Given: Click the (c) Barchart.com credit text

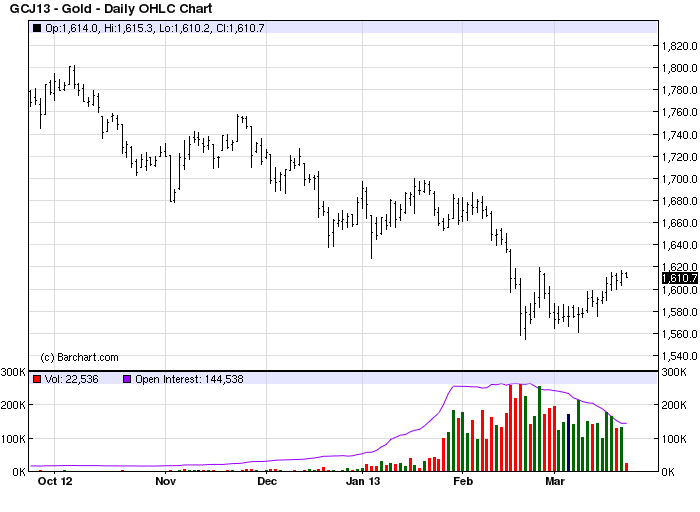Looking at the screenshot, I should [79, 357].
